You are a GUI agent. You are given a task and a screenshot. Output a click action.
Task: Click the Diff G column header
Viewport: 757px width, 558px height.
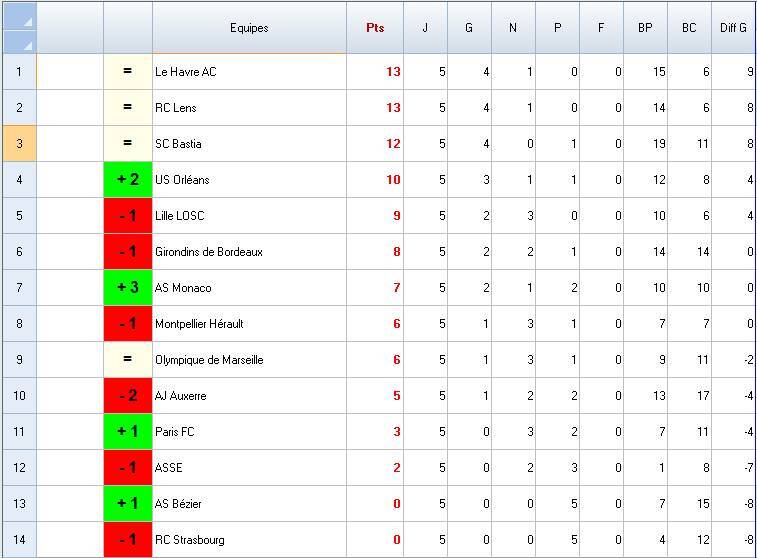(x=733, y=28)
